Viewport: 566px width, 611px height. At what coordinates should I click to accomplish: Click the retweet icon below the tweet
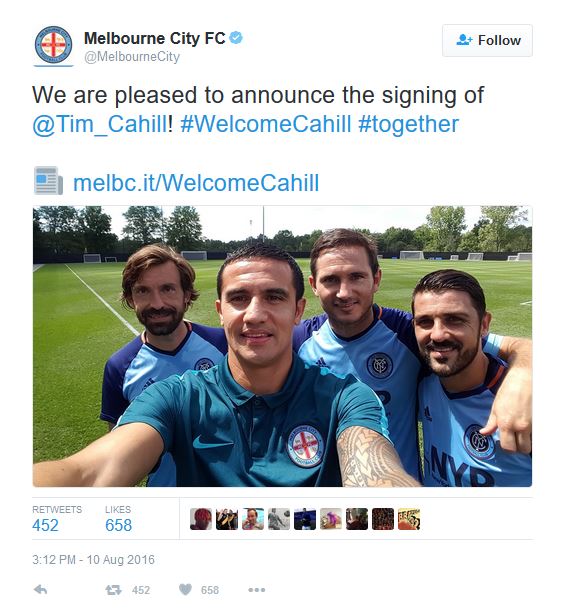coord(113,590)
